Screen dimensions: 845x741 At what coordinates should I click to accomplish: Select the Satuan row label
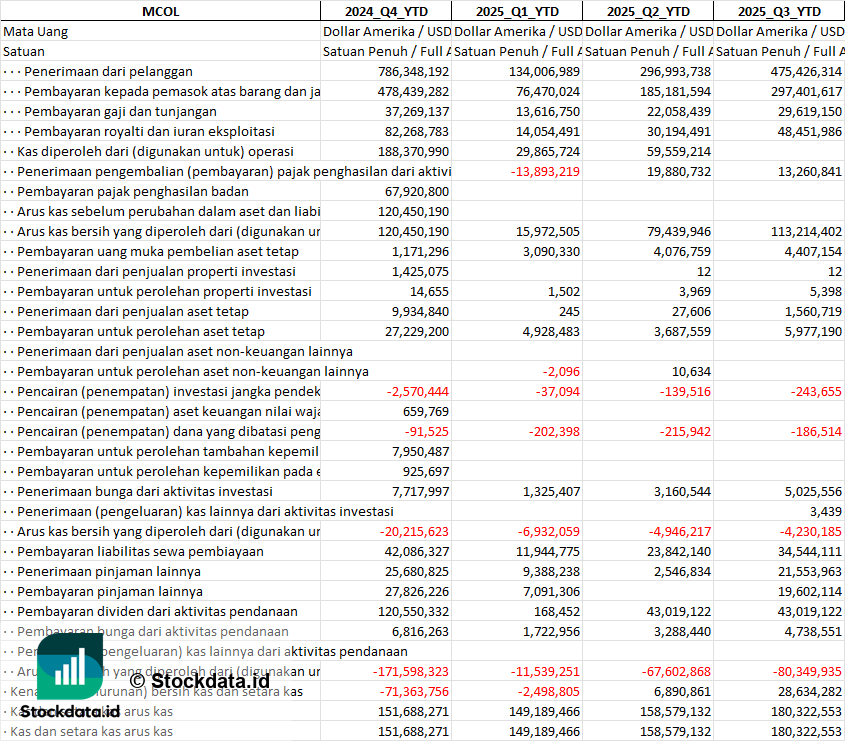click(x=24, y=51)
